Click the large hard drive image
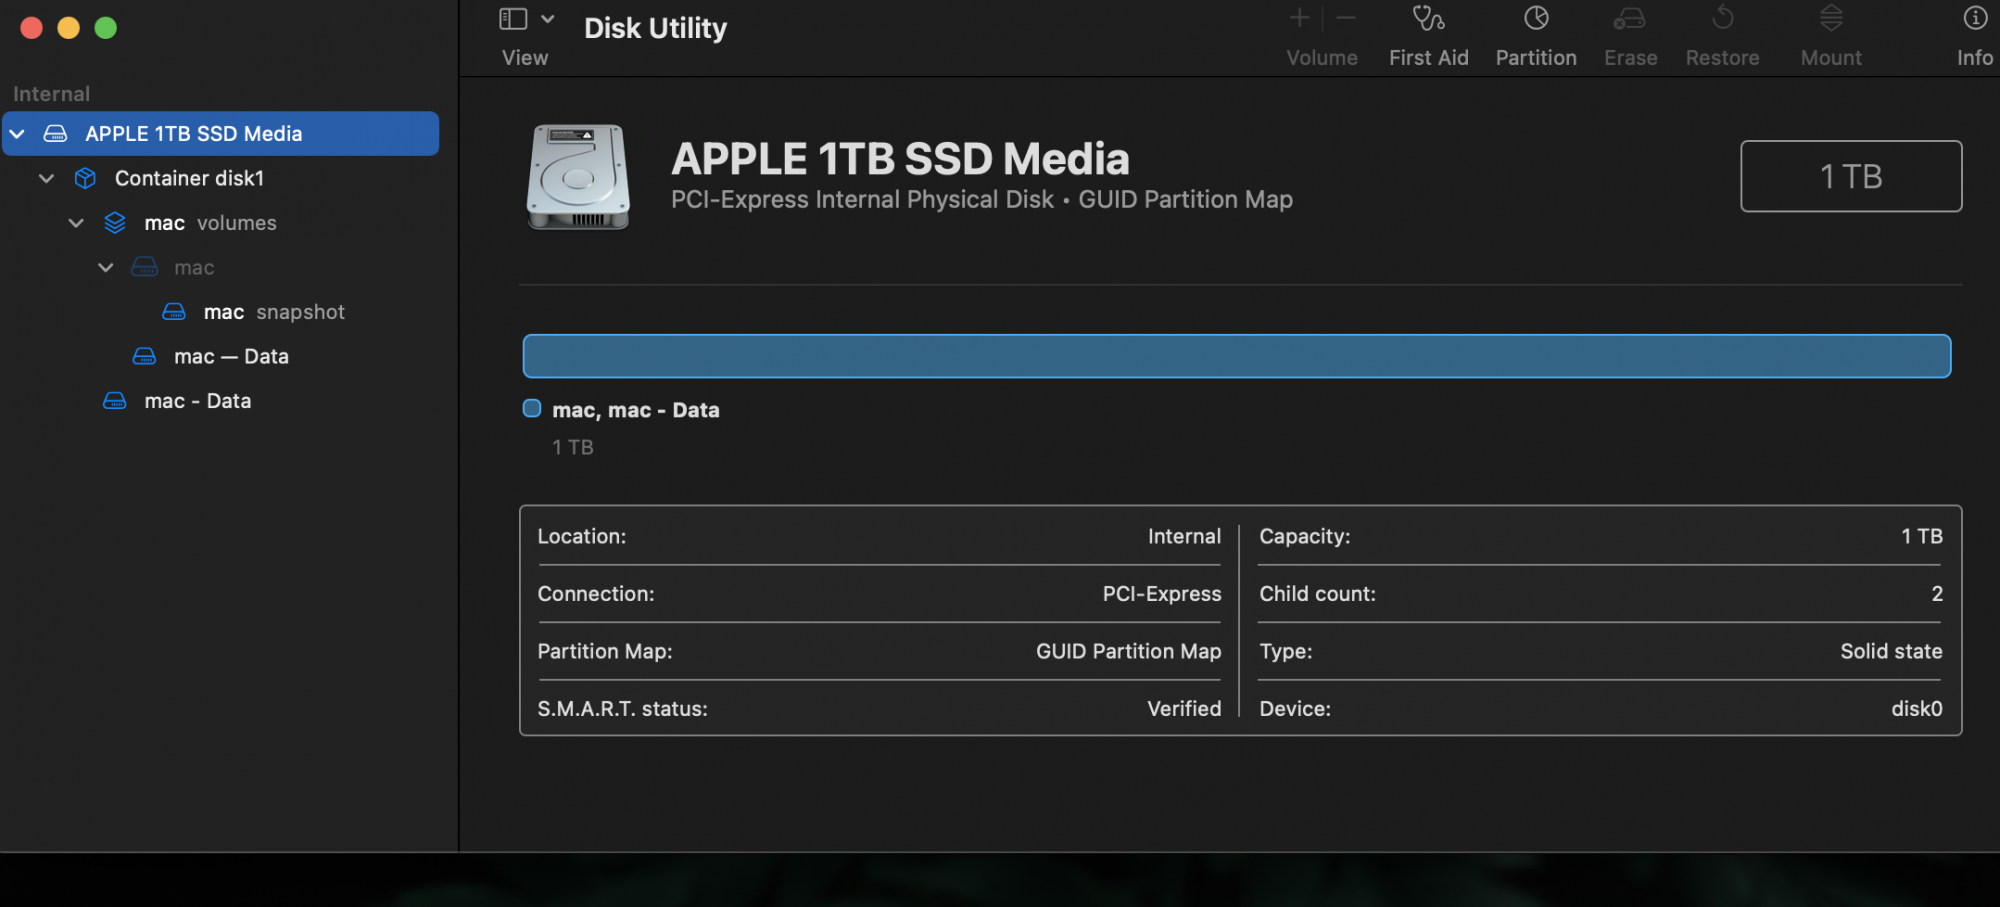Viewport: 2000px width, 907px height. pyautogui.click(x=578, y=177)
